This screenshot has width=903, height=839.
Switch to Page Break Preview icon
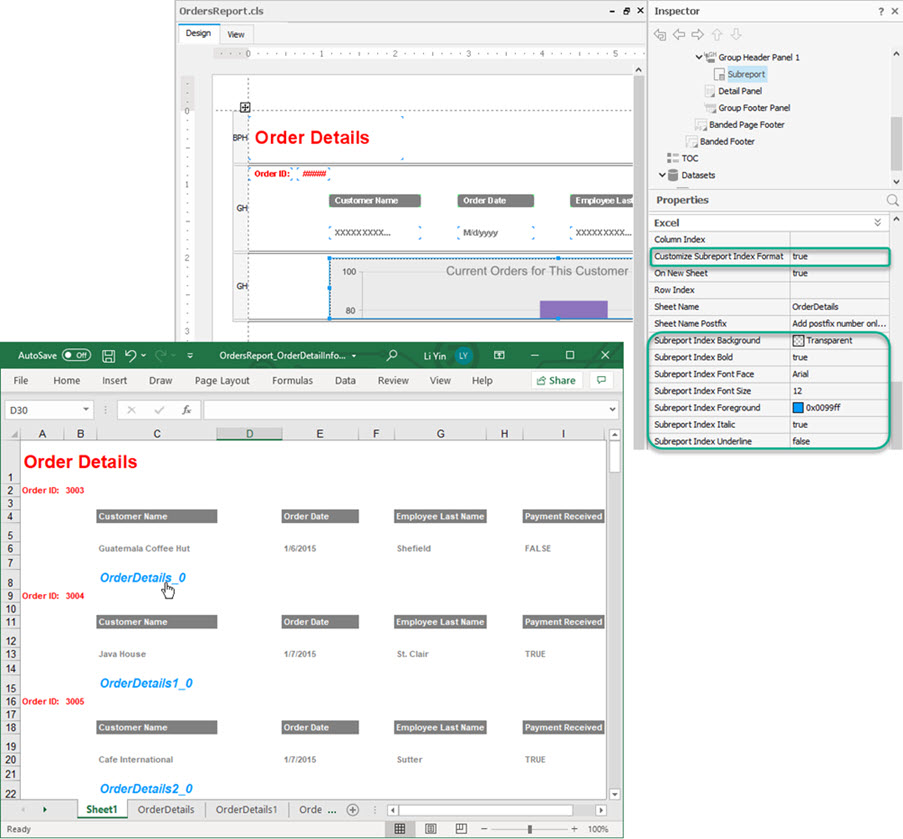(x=461, y=829)
